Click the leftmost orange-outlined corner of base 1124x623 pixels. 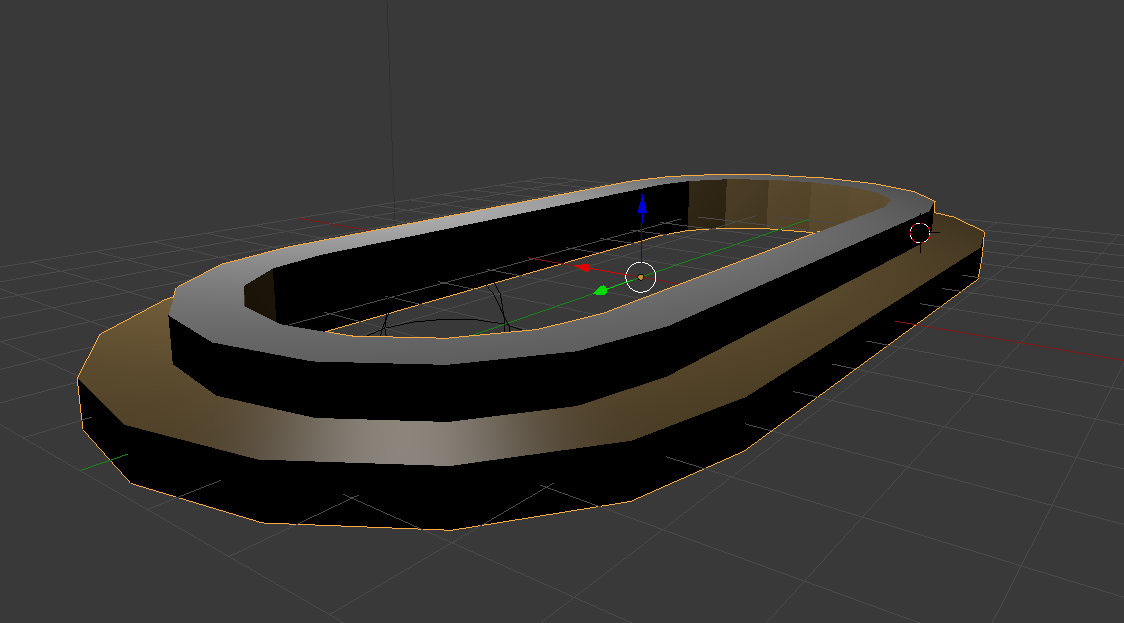pyautogui.click(x=79, y=379)
